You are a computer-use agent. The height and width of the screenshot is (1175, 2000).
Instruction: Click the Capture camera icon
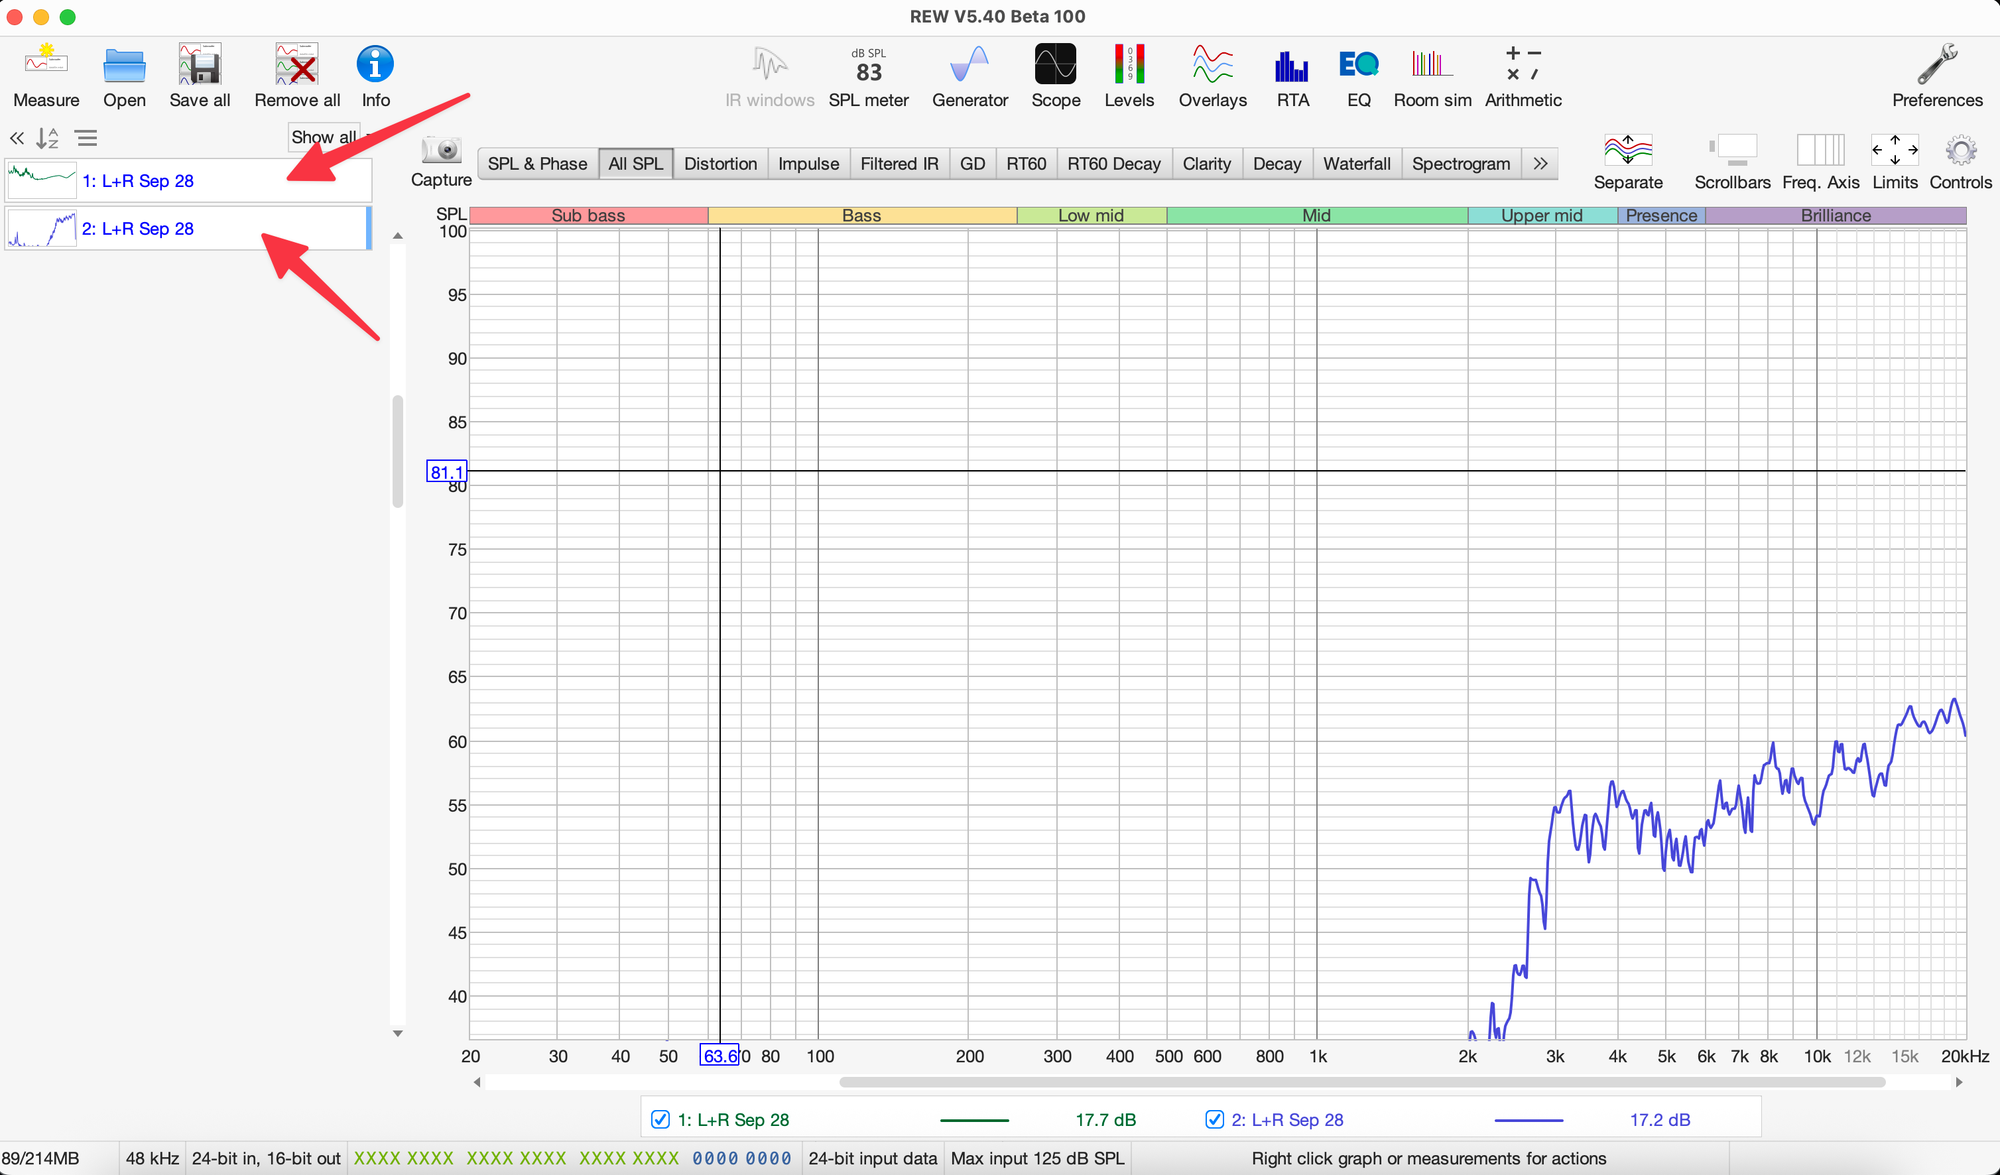pyautogui.click(x=441, y=152)
